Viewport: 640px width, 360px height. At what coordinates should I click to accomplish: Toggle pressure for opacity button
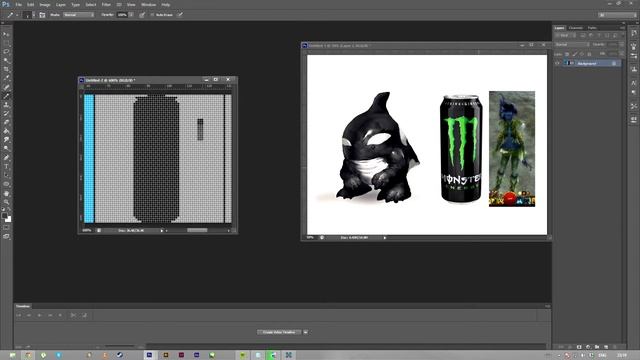pos(142,15)
